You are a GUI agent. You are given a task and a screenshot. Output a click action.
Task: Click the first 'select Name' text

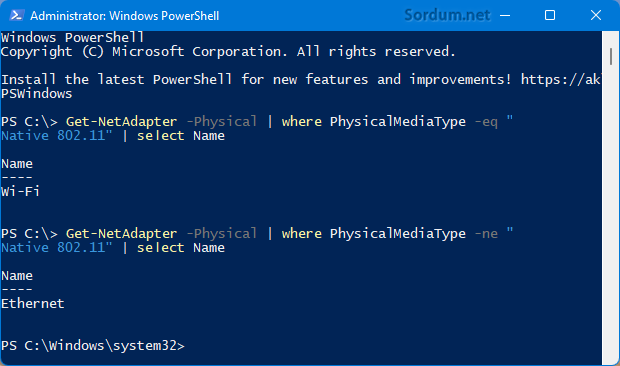tap(181, 136)
